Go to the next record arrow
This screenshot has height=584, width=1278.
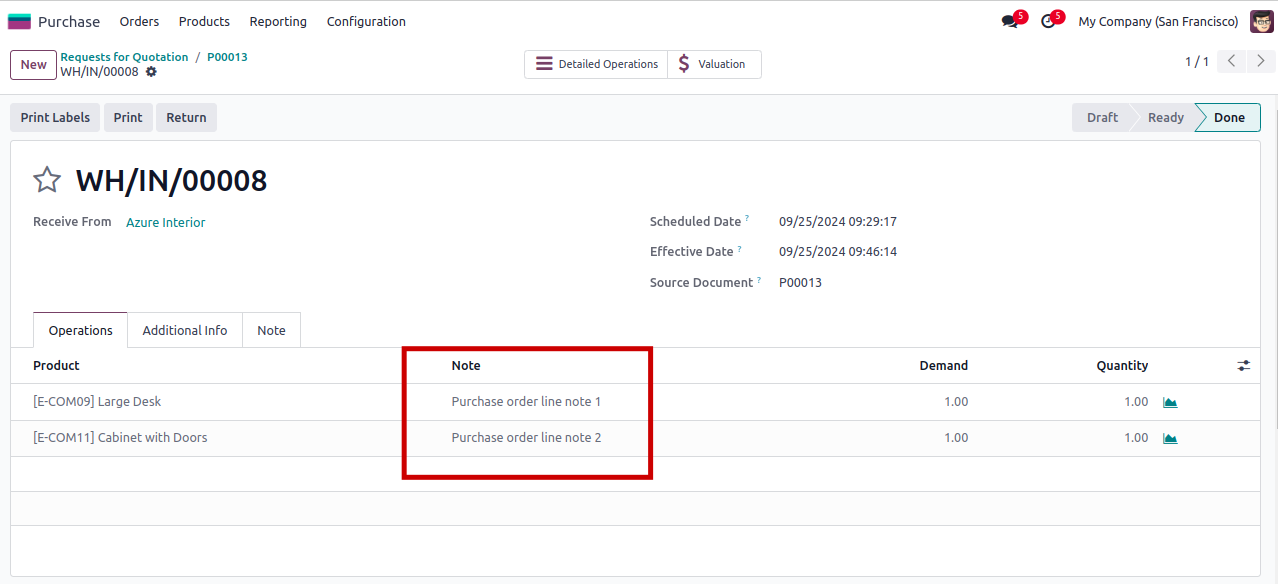pos(1261,62)
